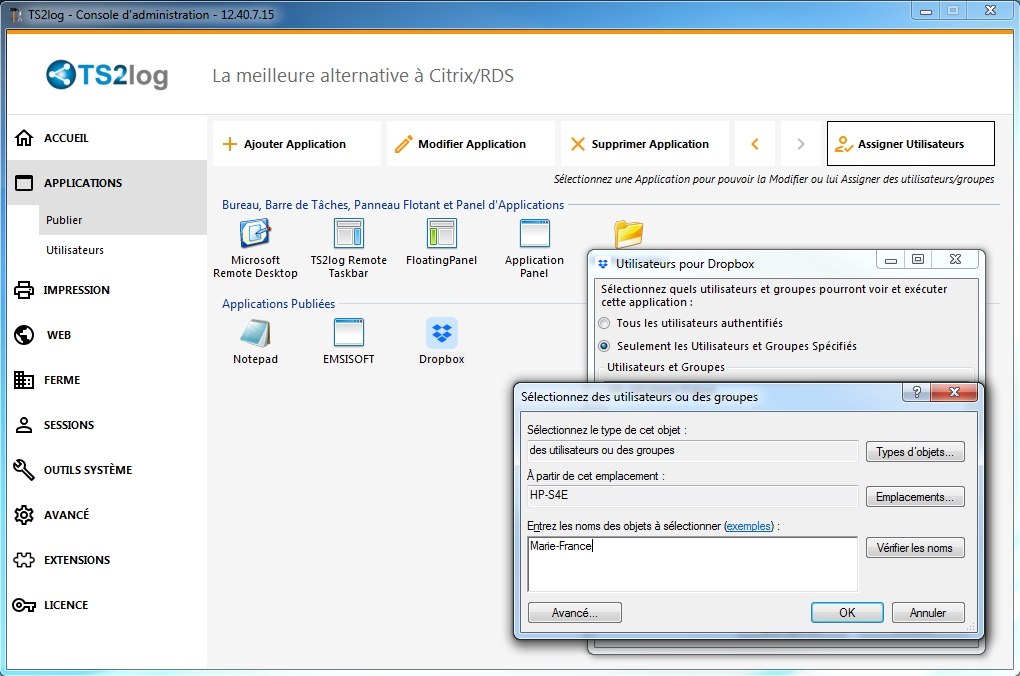The image size is (1020, 676).
Task: Select the Publier submenu item
Action: pos(122,220)
